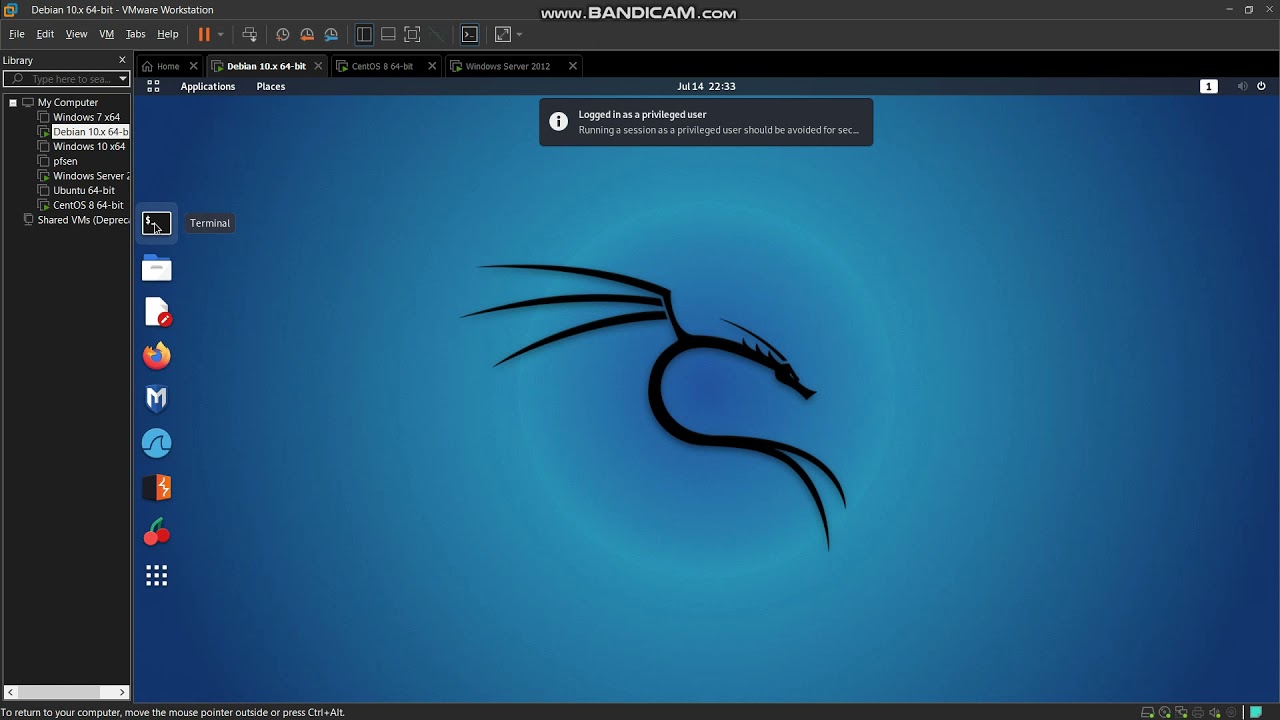This screenshot has width=1280, height=720.
Task: Open Burp Suite from the dock
Action: (x=157, y=487)
